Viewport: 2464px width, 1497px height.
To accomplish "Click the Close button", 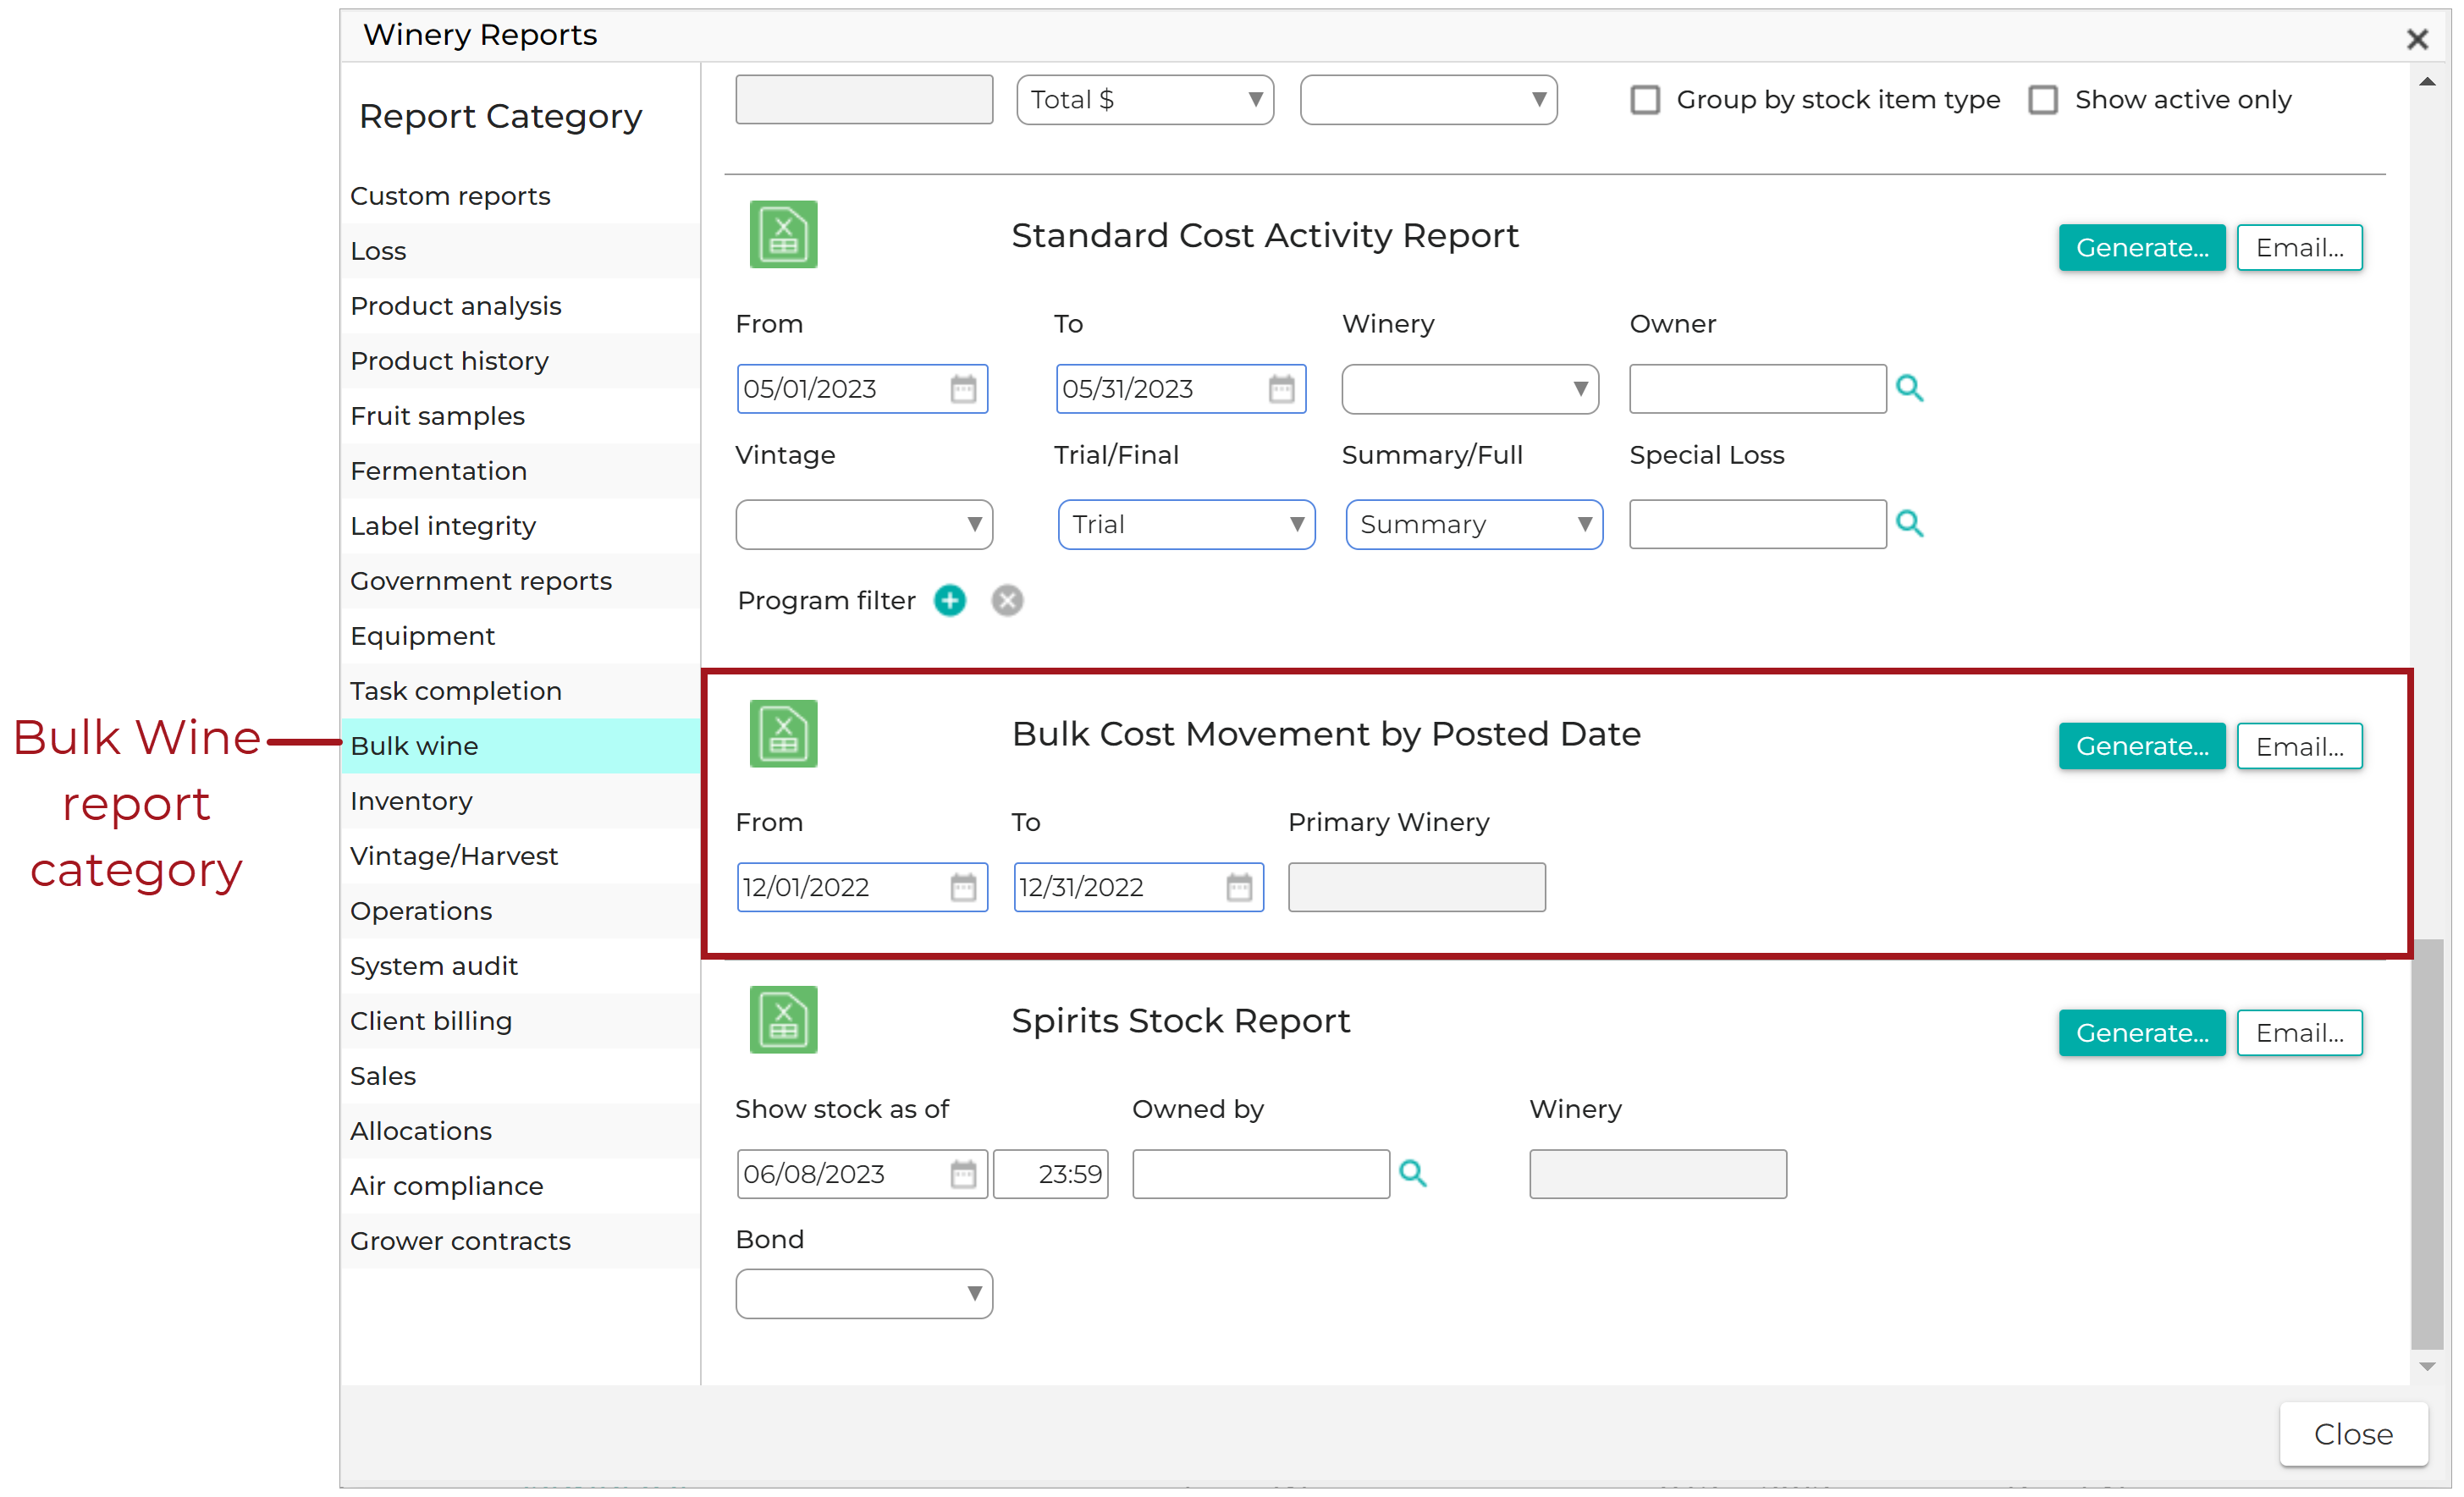I will (x=2353, y=1434).
